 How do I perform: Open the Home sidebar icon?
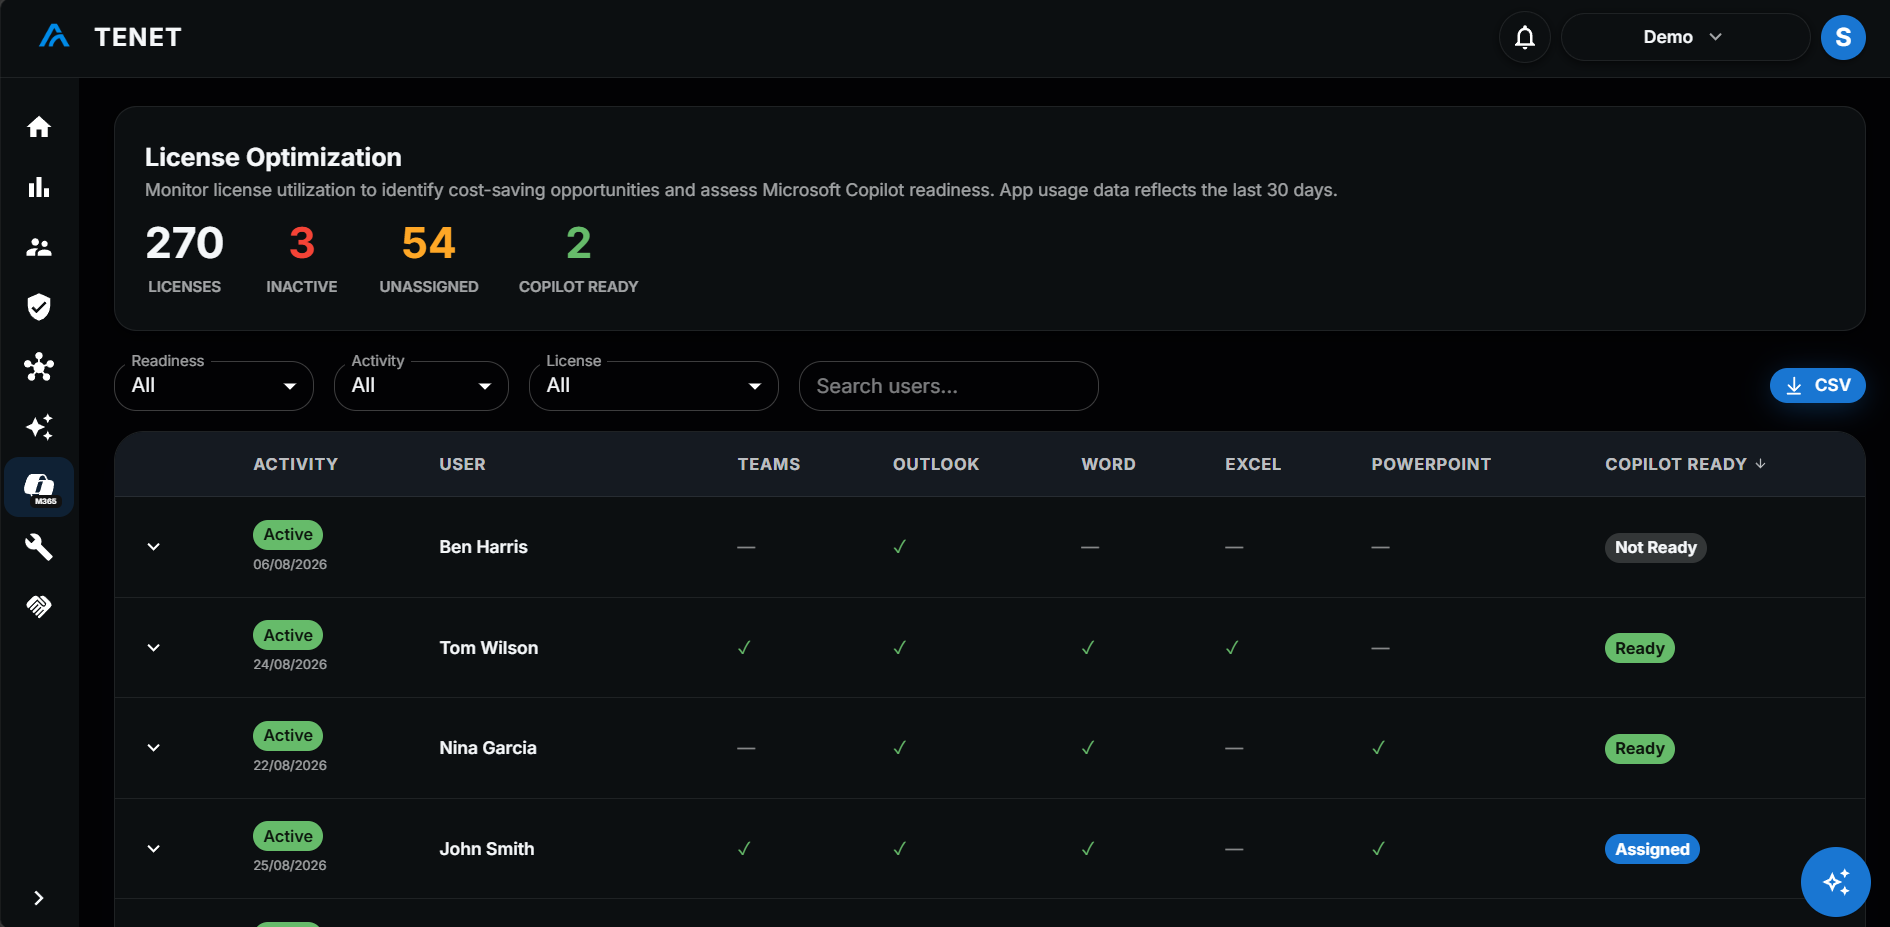[x=39, y=127]
